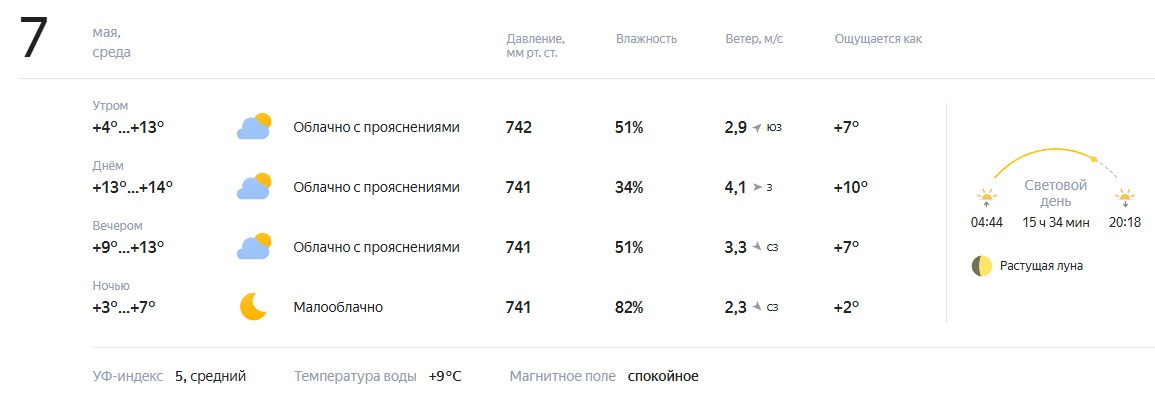The image size is (1155, 396).
Task: Click the evening northwest wind arrow
Action: point(756,247)
